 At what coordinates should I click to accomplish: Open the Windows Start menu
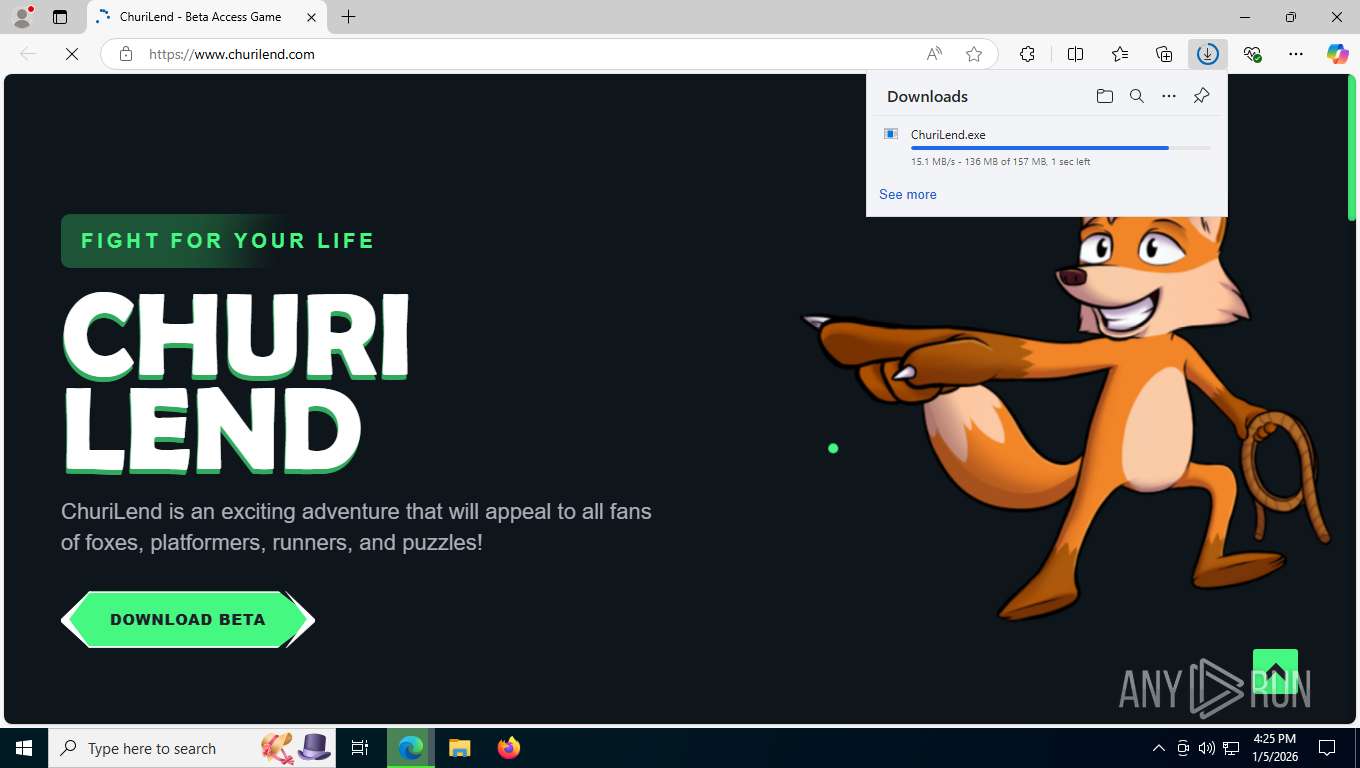tap(24, 748)
